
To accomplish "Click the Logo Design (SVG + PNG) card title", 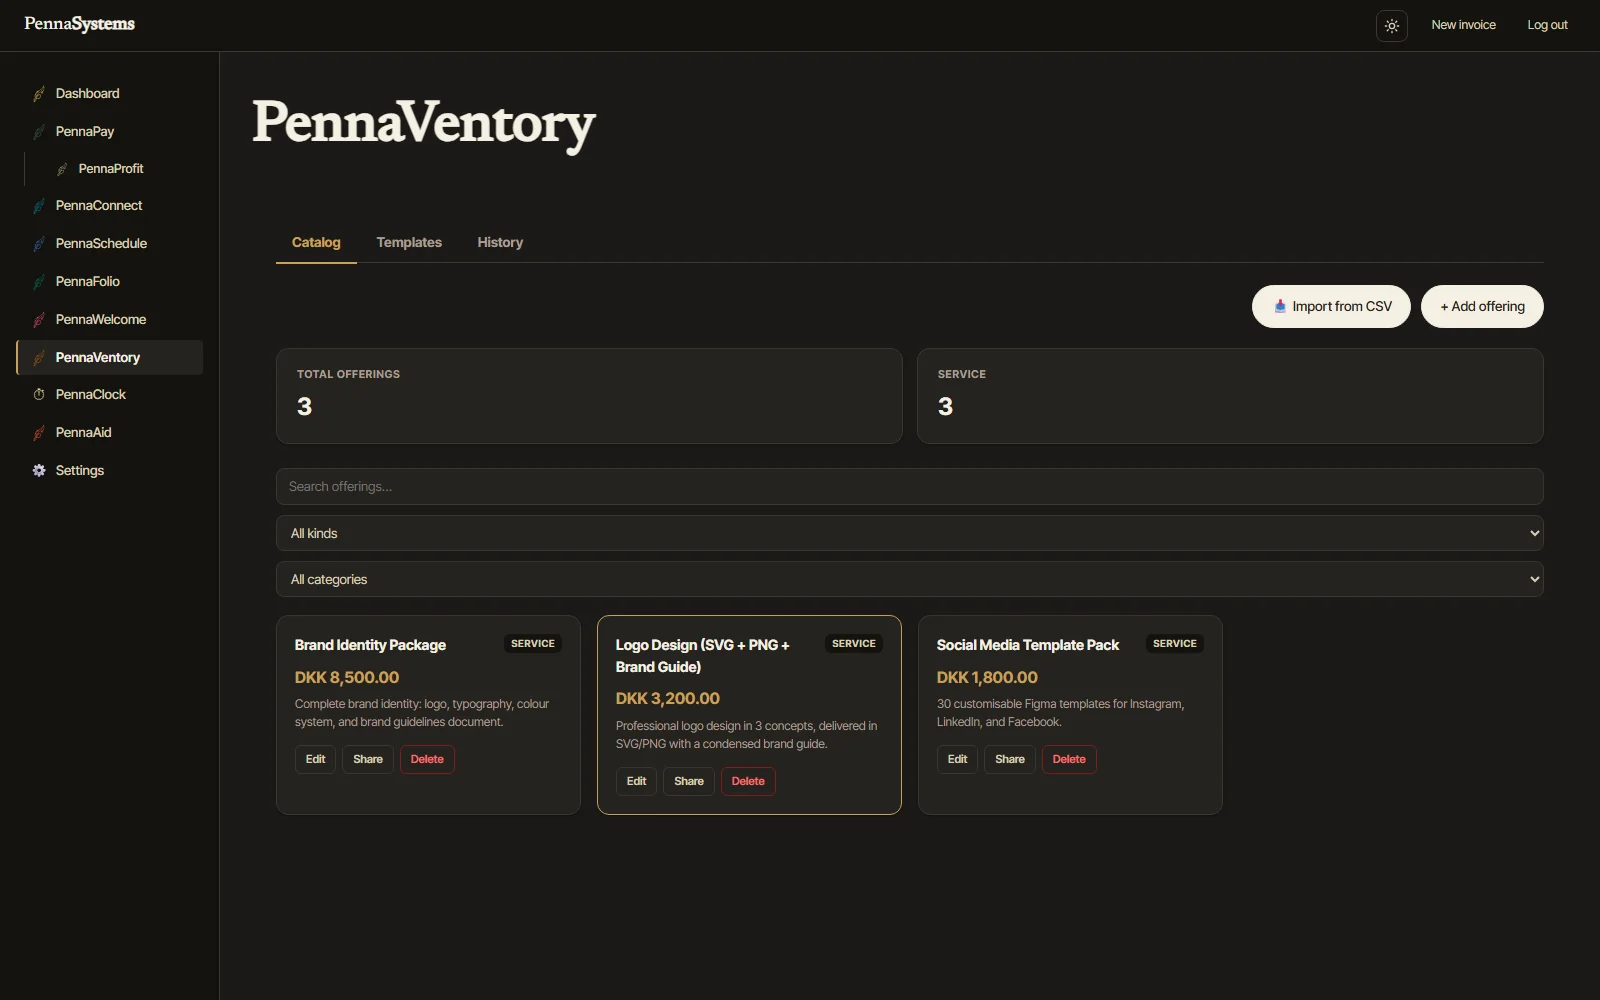I will pos(703,656).
